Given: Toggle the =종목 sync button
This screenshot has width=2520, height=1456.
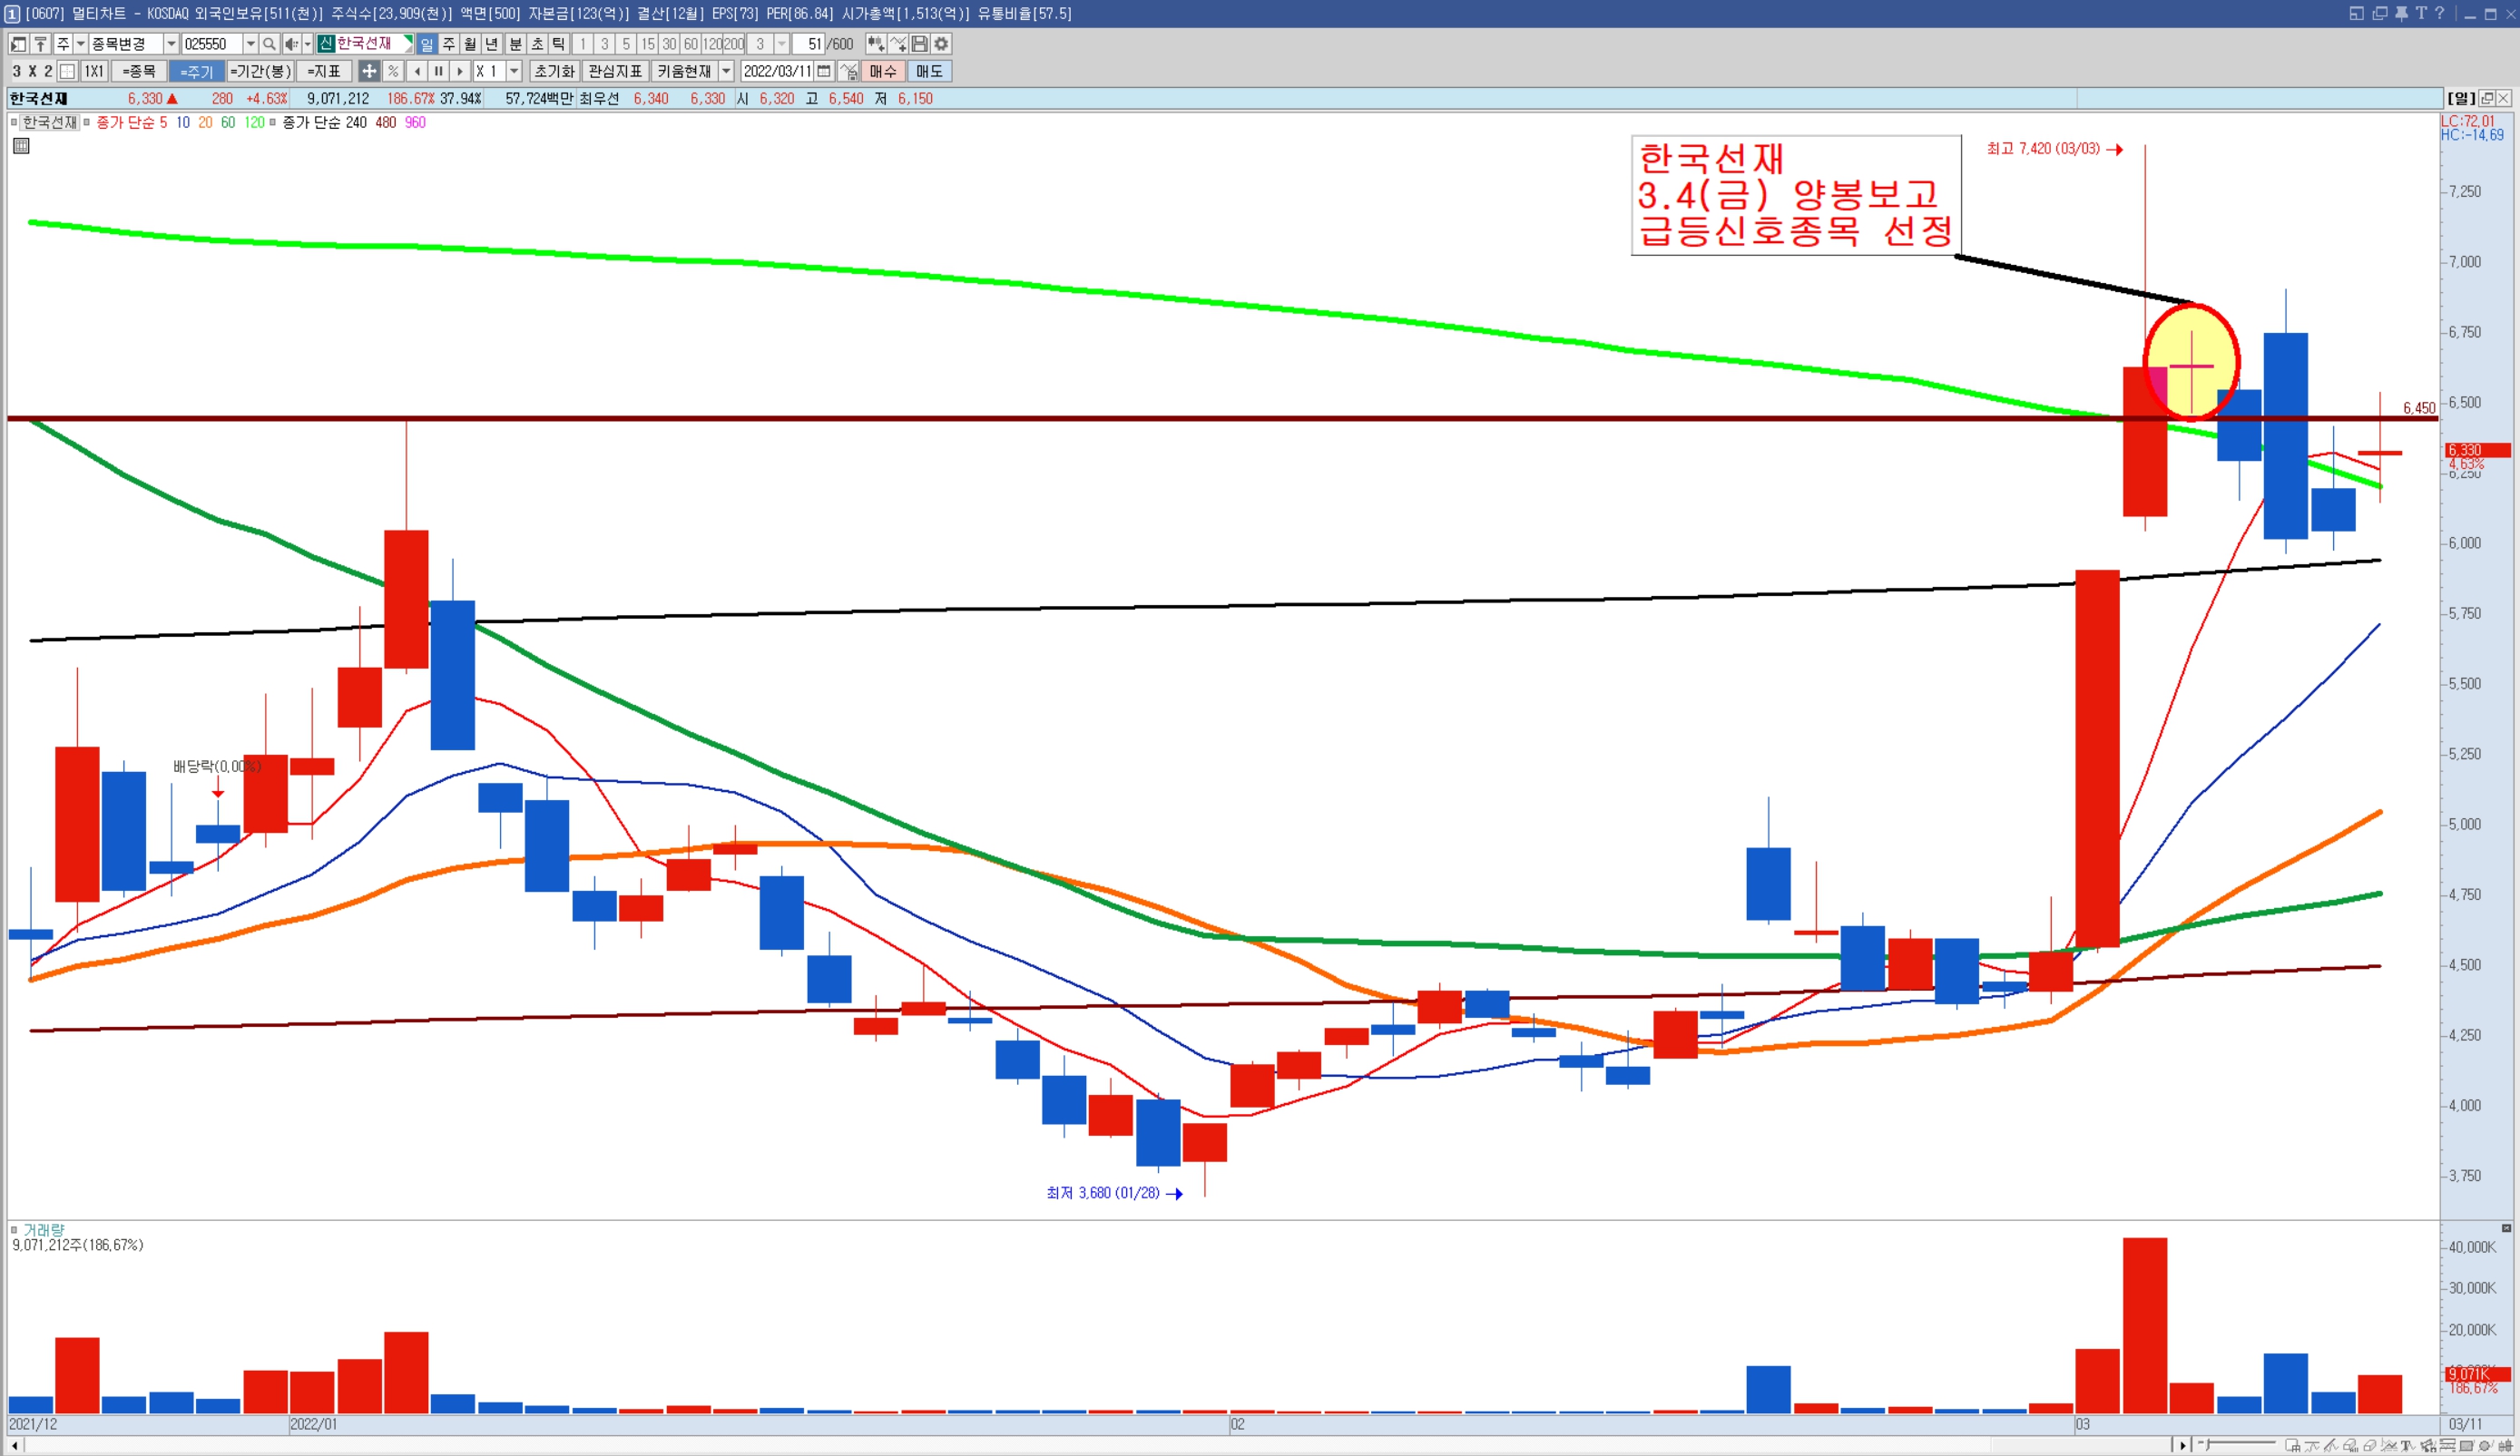Looking at the screenshot, I should click(x=139, y=71).
